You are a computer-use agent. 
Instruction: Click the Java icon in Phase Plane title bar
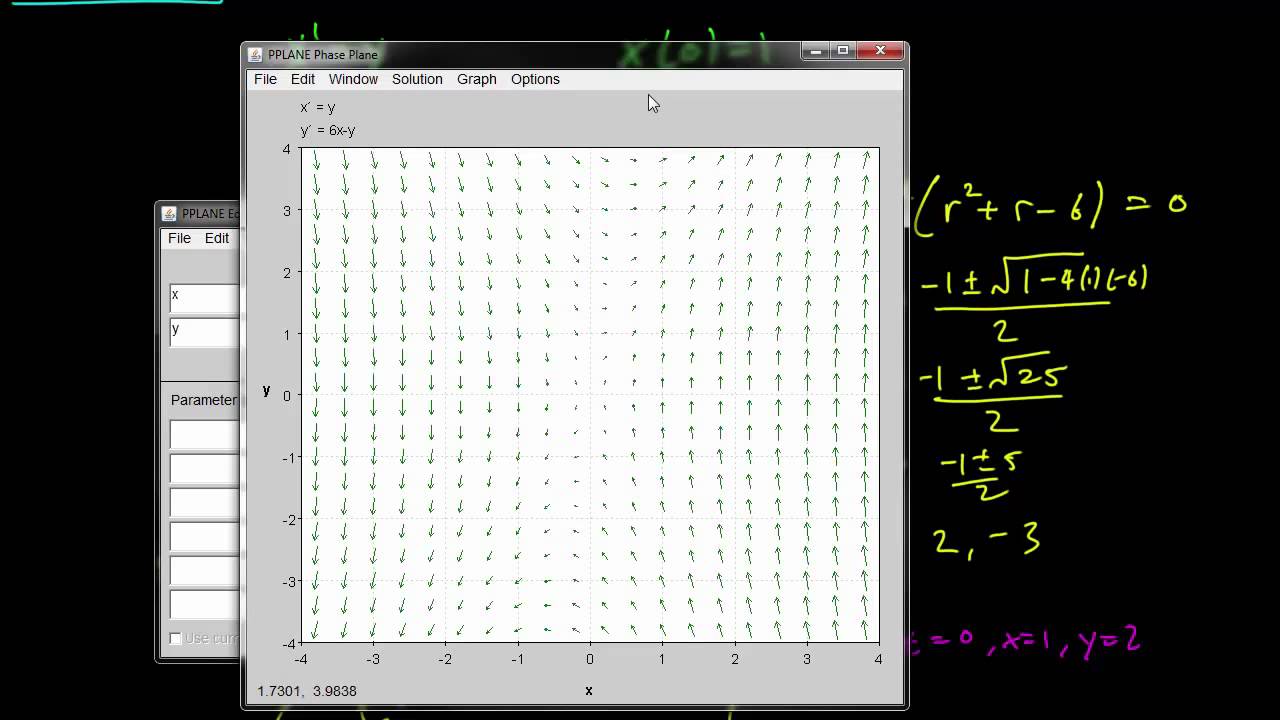(x=256, y=54)
